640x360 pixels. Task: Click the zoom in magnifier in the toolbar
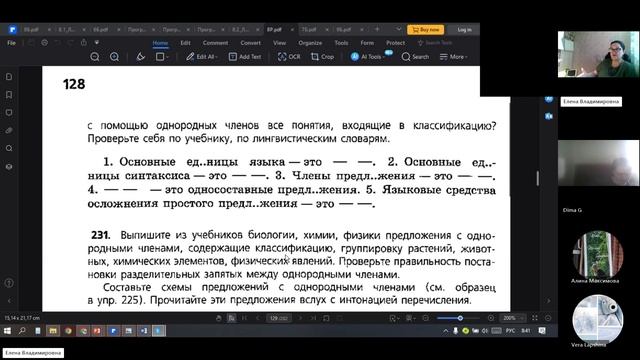click(114, 57)
